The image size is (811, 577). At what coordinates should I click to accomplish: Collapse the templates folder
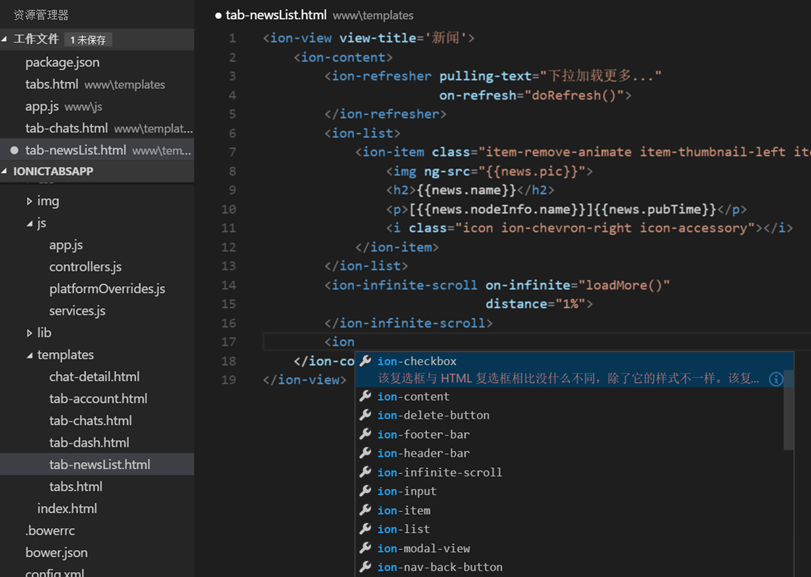point(29,355)
